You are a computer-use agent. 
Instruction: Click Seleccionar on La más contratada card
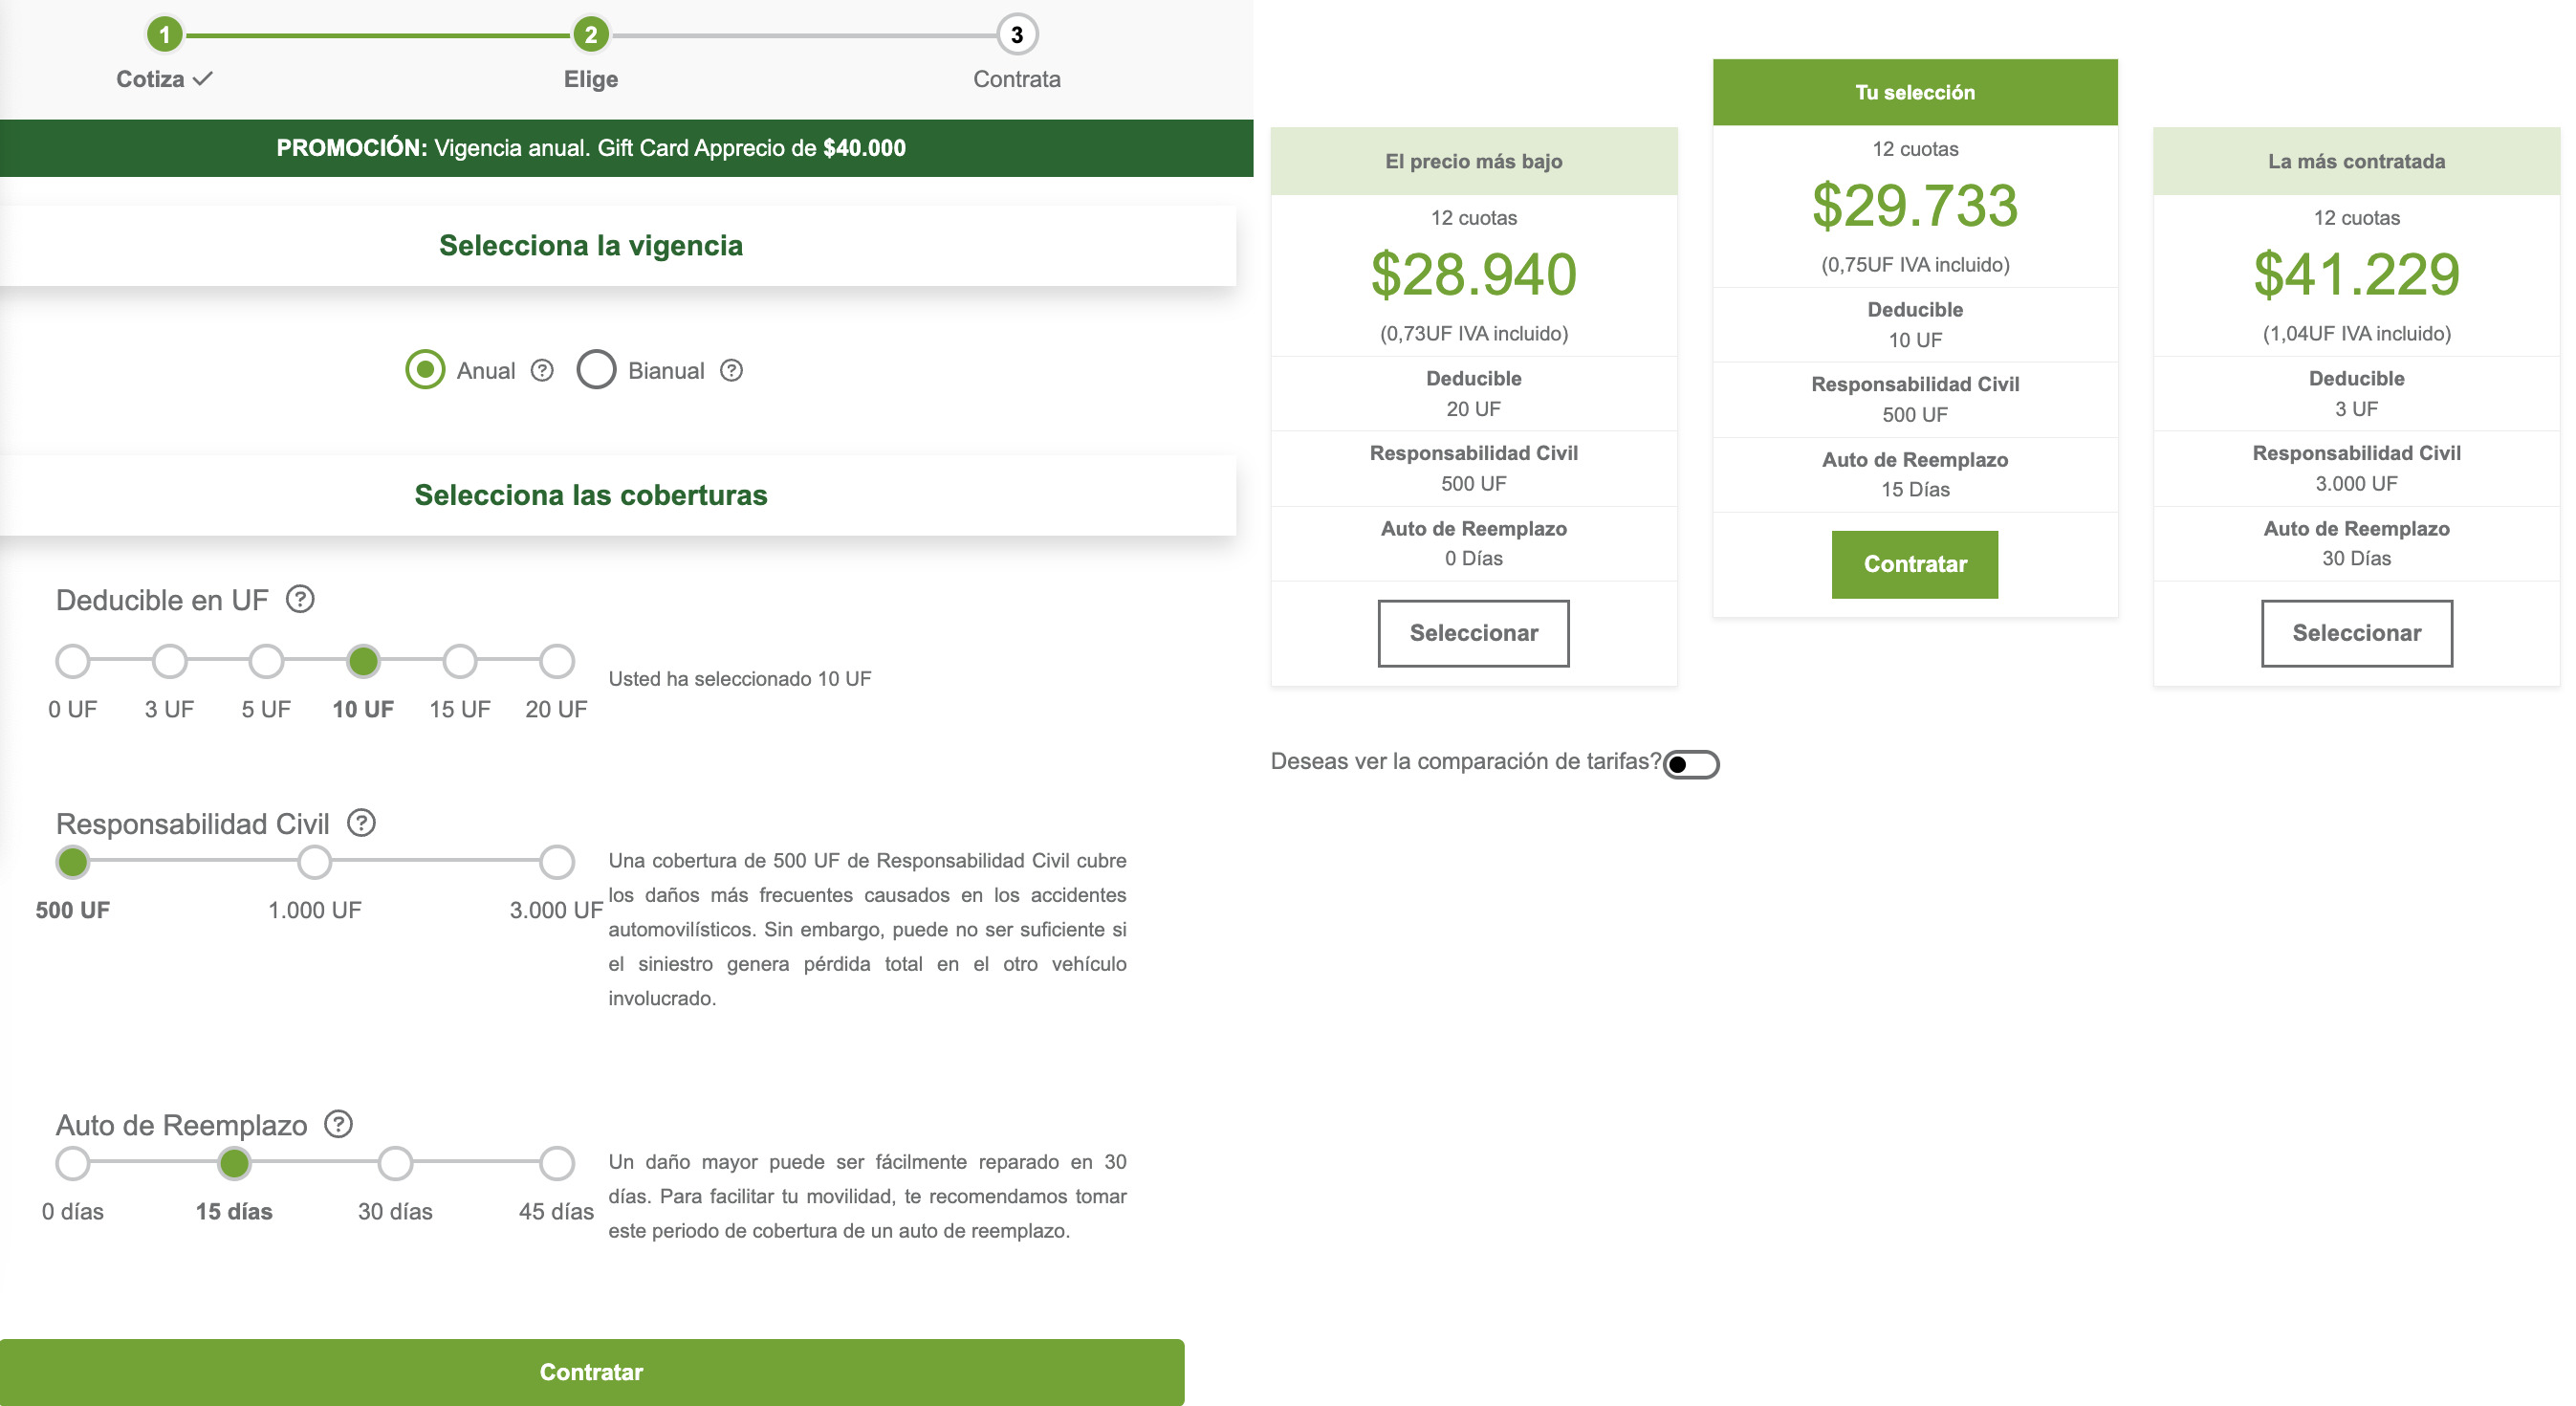(2357, 633)
